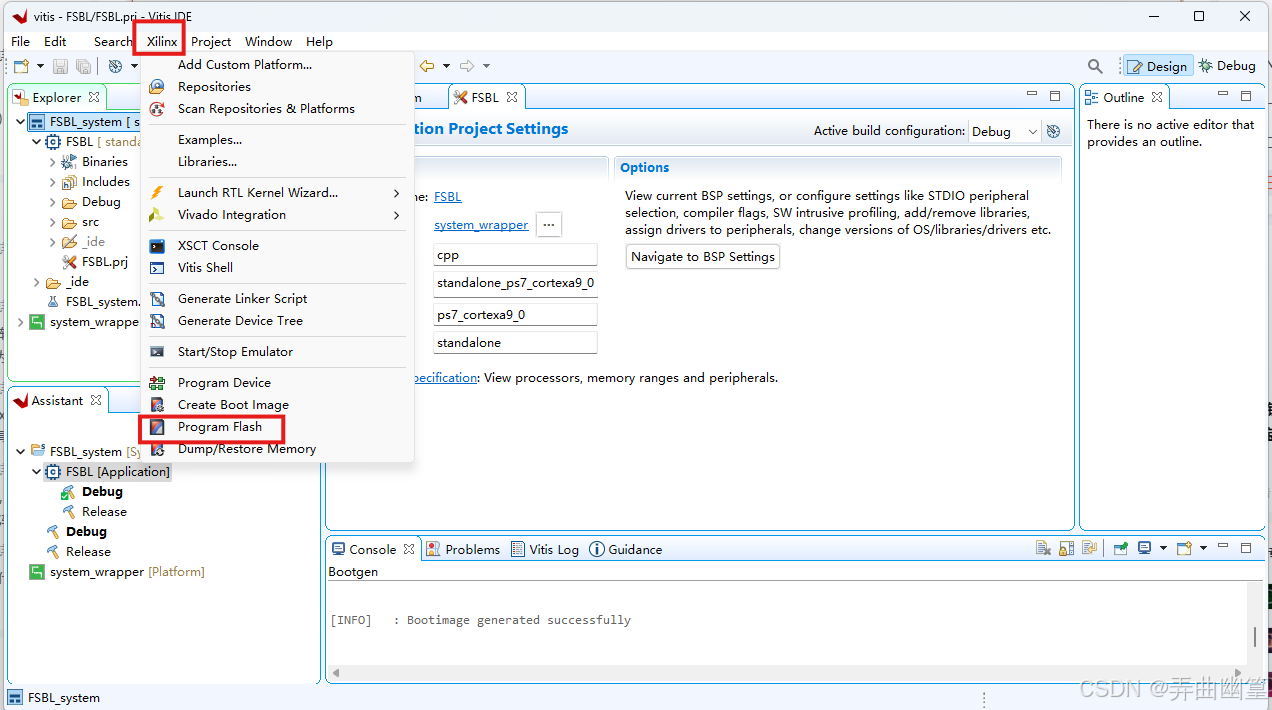Switch to the Debug perspective
Viewport: 1272px width, 710px height.
(x=1227, y=66)
